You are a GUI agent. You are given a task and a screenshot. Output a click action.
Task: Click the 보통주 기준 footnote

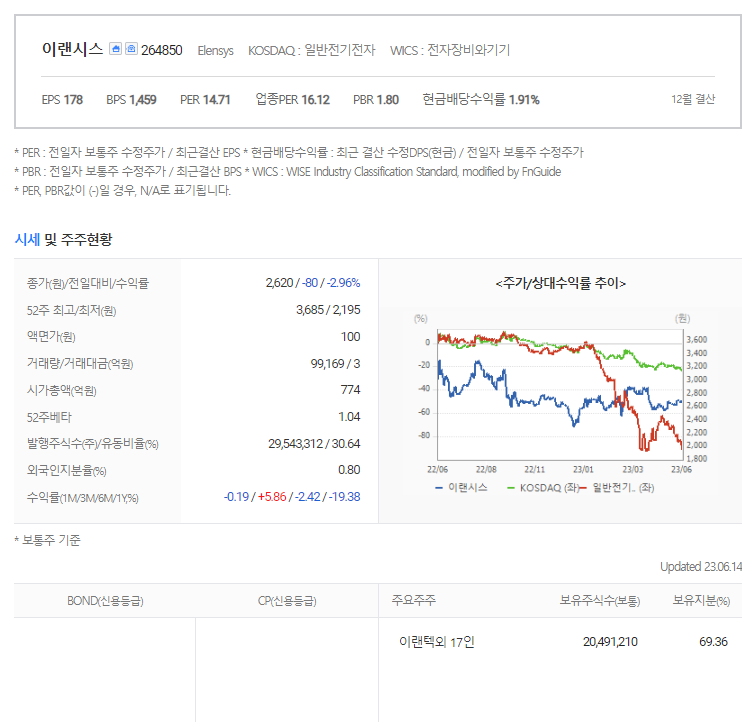tap(47, 540)
